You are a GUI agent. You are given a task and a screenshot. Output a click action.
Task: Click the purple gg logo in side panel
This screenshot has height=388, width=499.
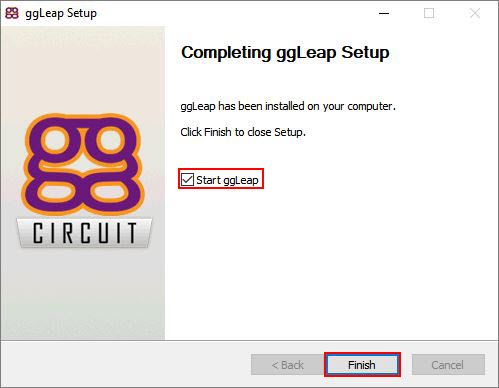point(83,164)
